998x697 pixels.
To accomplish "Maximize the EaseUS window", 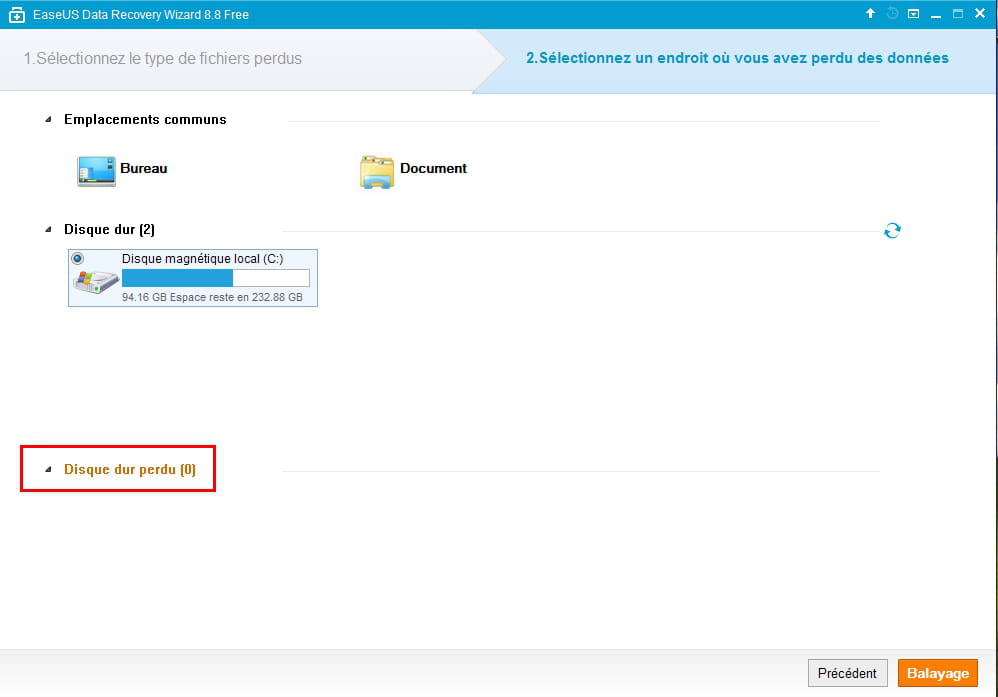I will click(x=958, y=13).
